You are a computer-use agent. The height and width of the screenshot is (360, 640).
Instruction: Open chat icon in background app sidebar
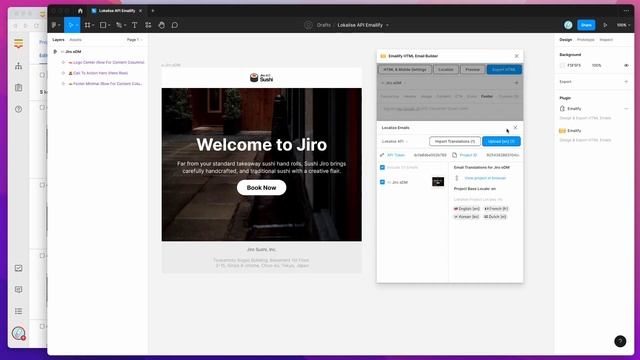[18, 289]
